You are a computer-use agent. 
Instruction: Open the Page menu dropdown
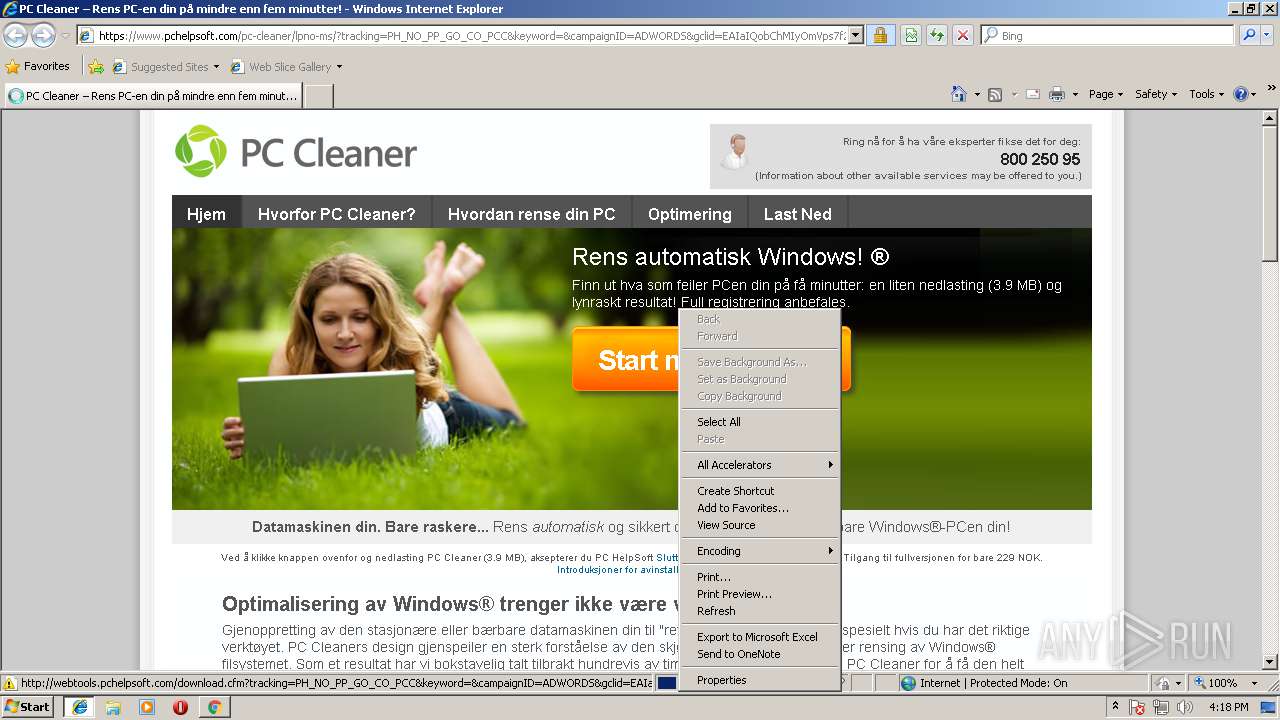coord(1105,94)
